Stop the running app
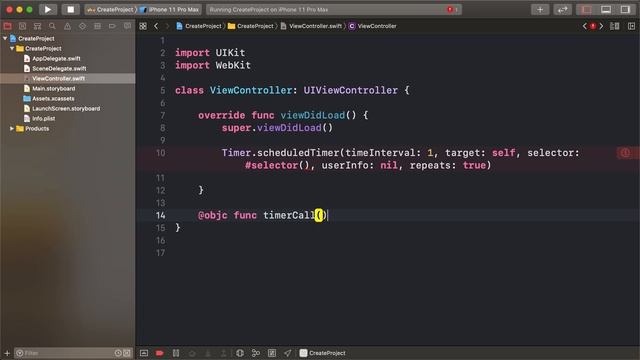The image size is (640, 360). click(x=70, y=9)
